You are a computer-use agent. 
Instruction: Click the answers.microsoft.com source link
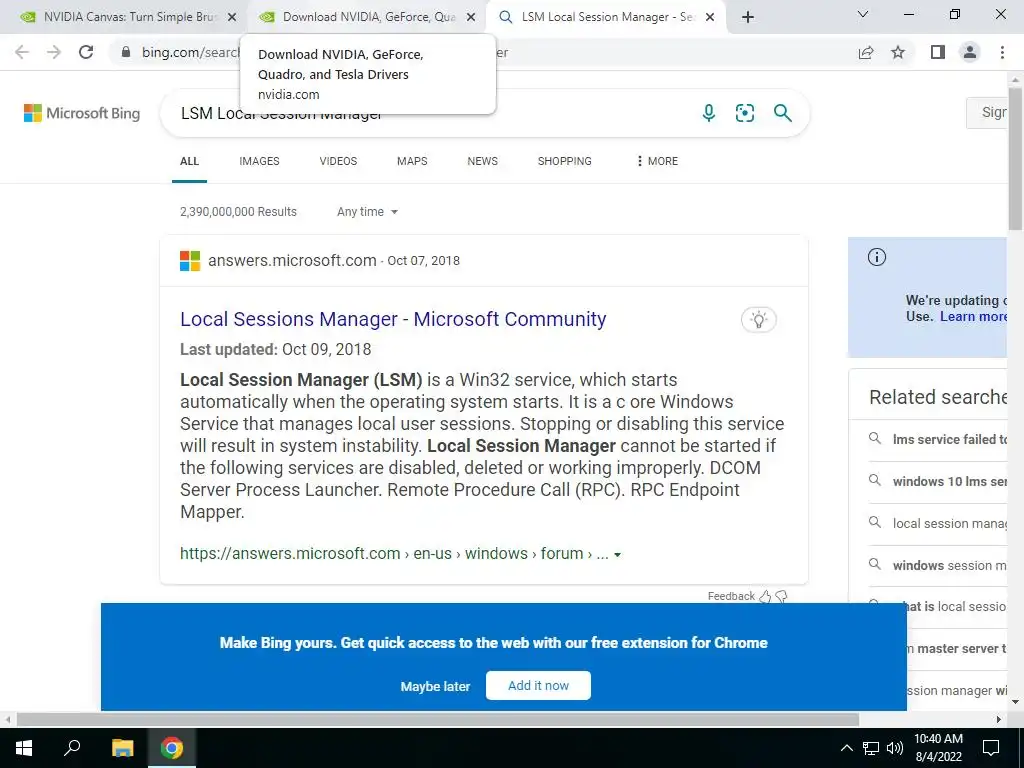[292, 261]
